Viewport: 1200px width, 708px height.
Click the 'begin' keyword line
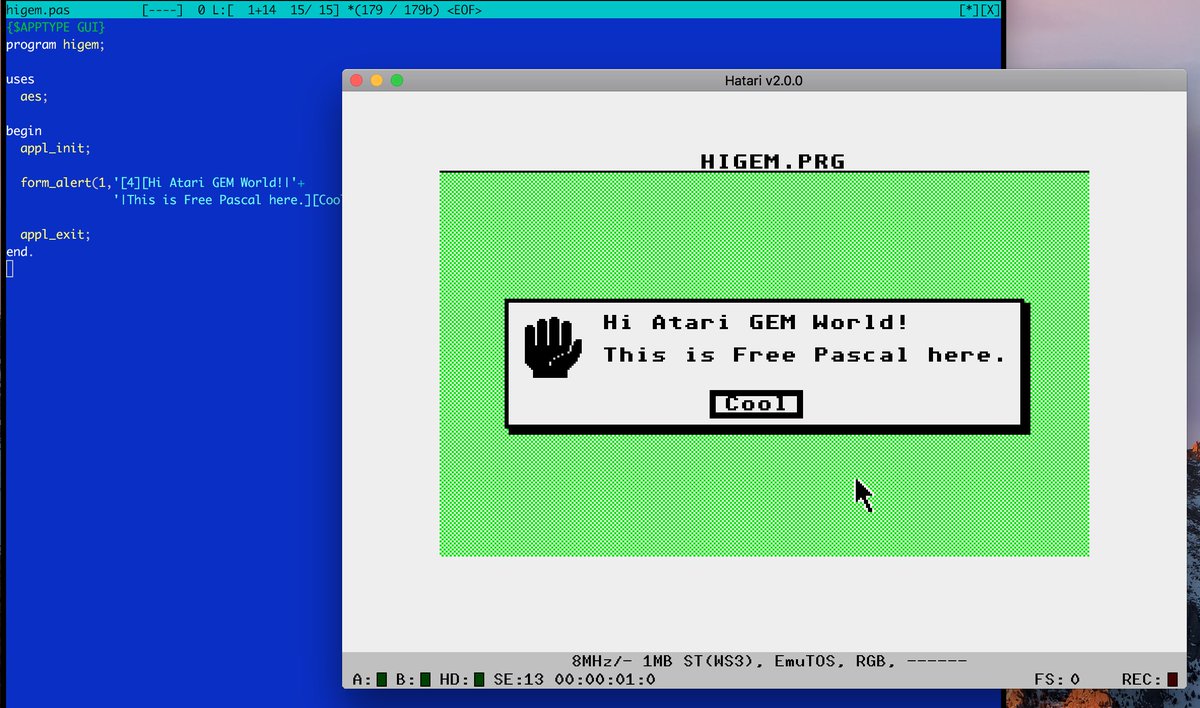coord(24,131)
